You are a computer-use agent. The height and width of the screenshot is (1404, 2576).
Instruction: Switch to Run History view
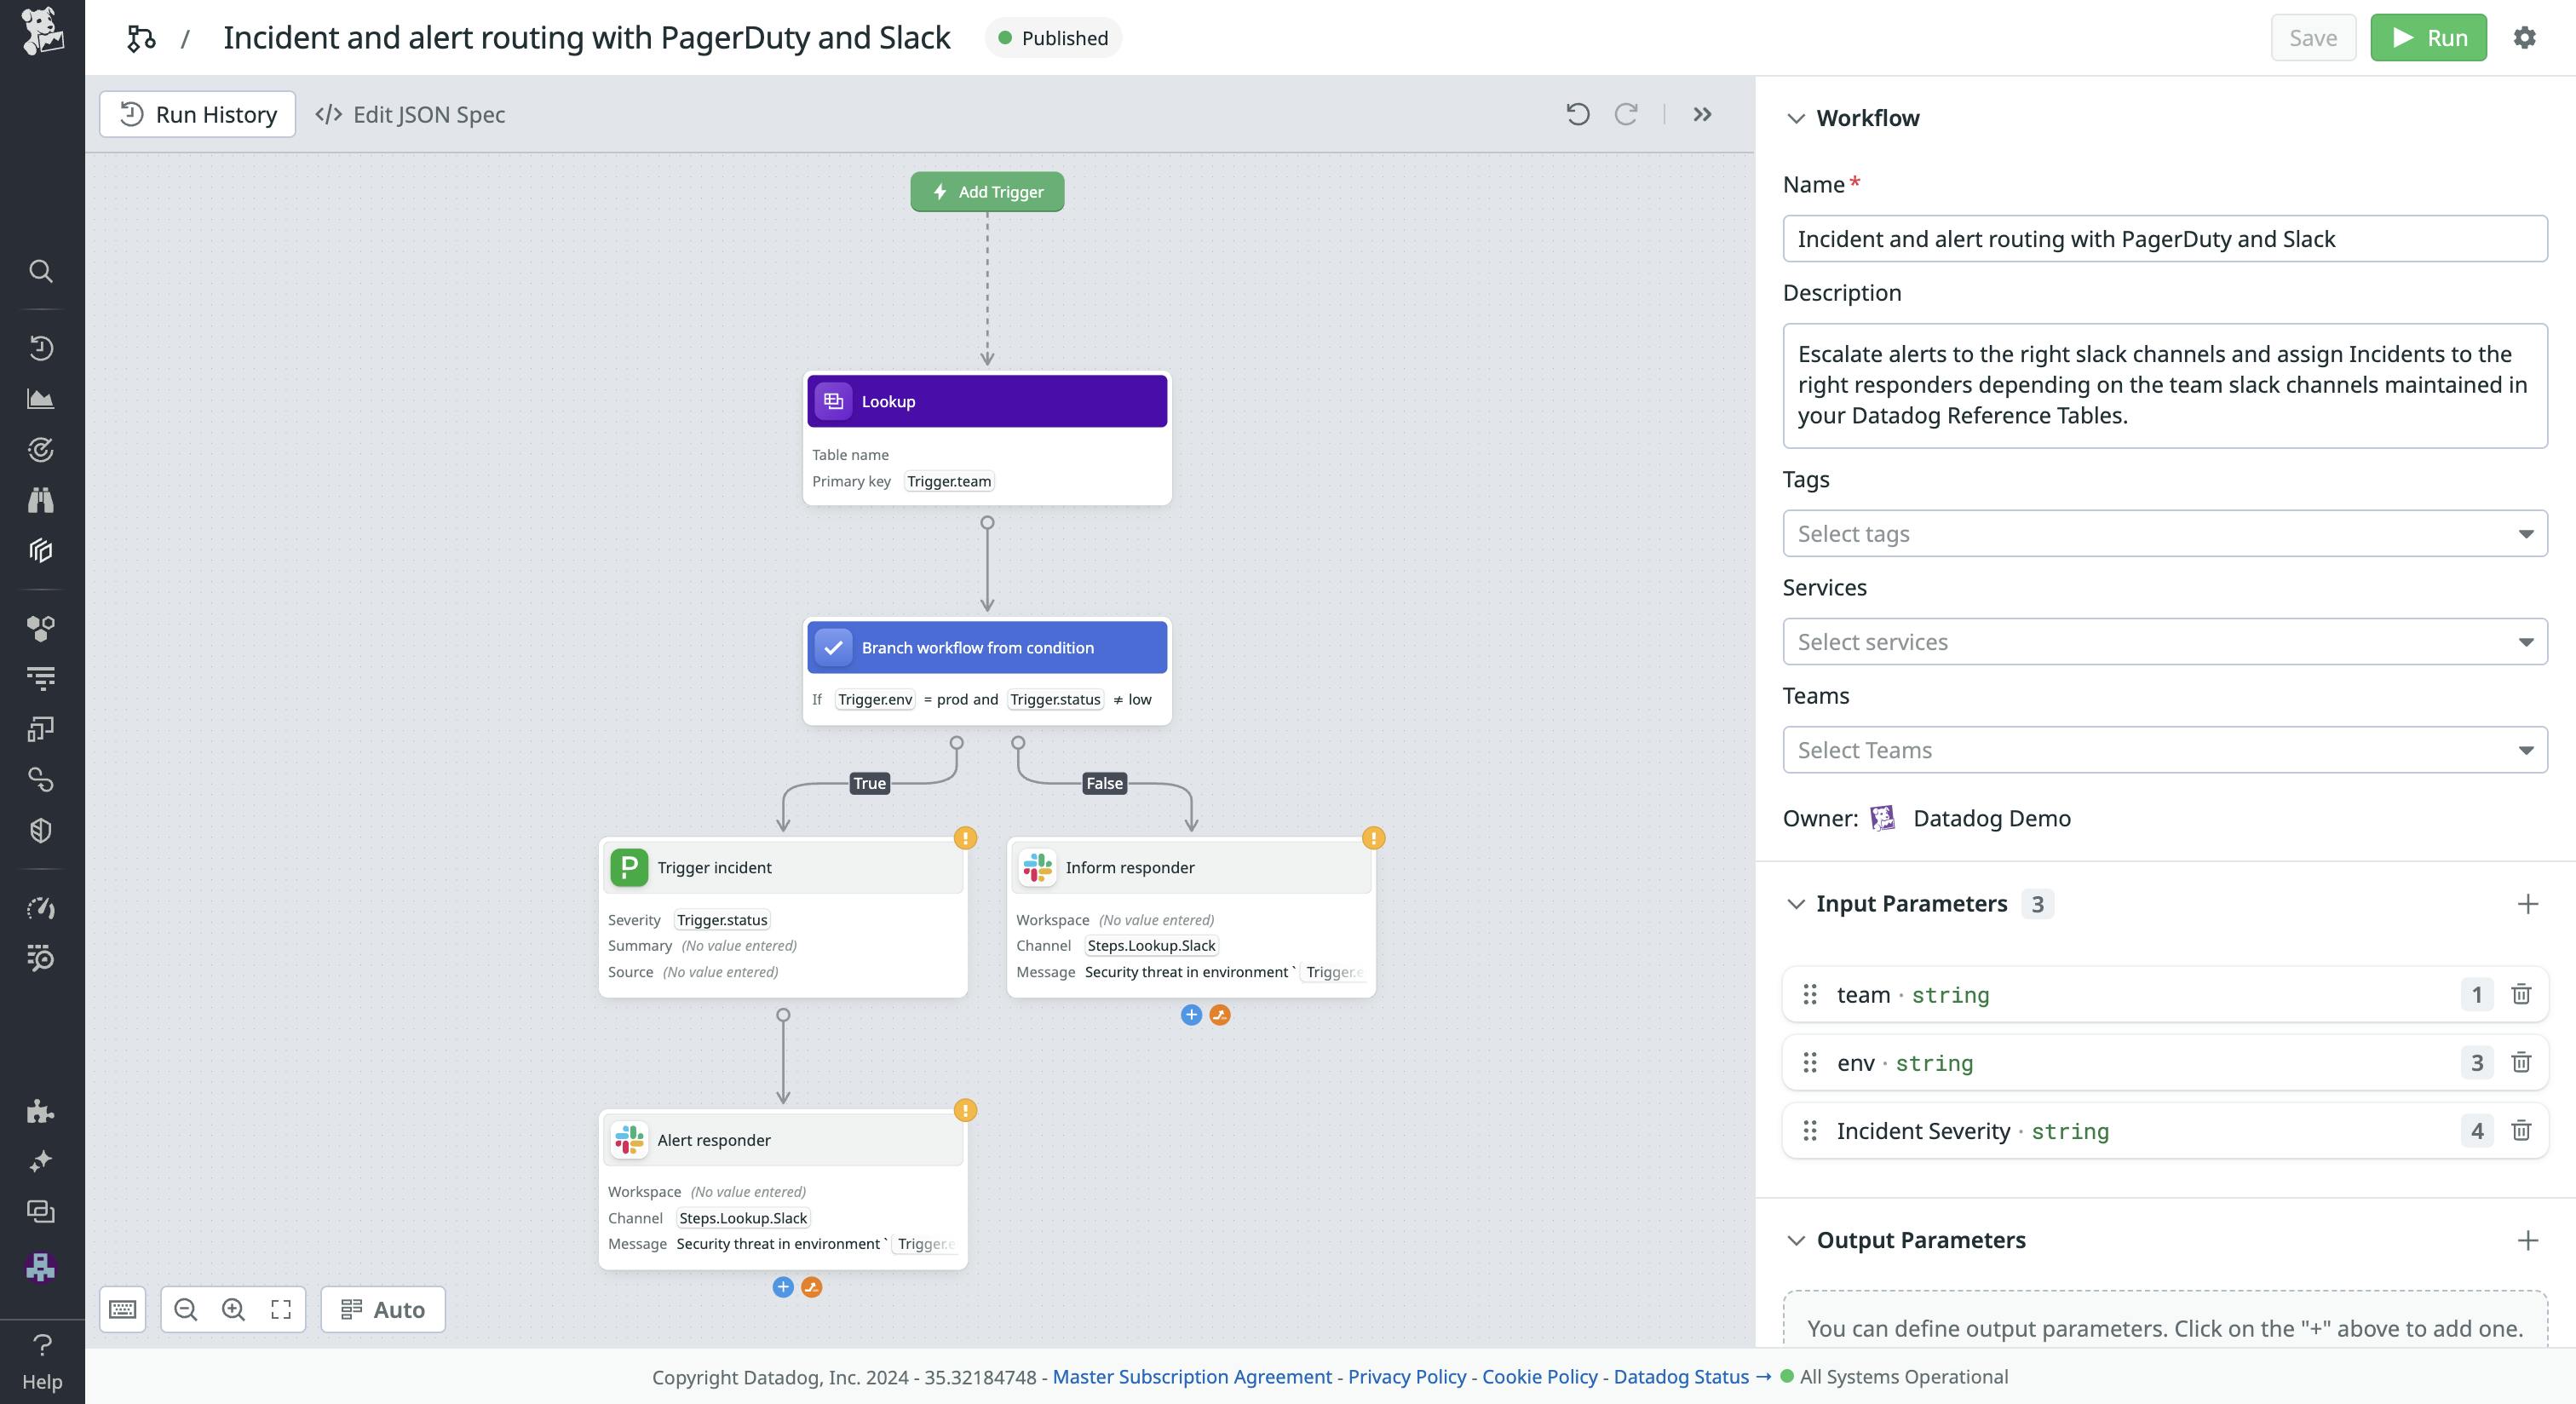pyautogui.click(x=197, y=114)
